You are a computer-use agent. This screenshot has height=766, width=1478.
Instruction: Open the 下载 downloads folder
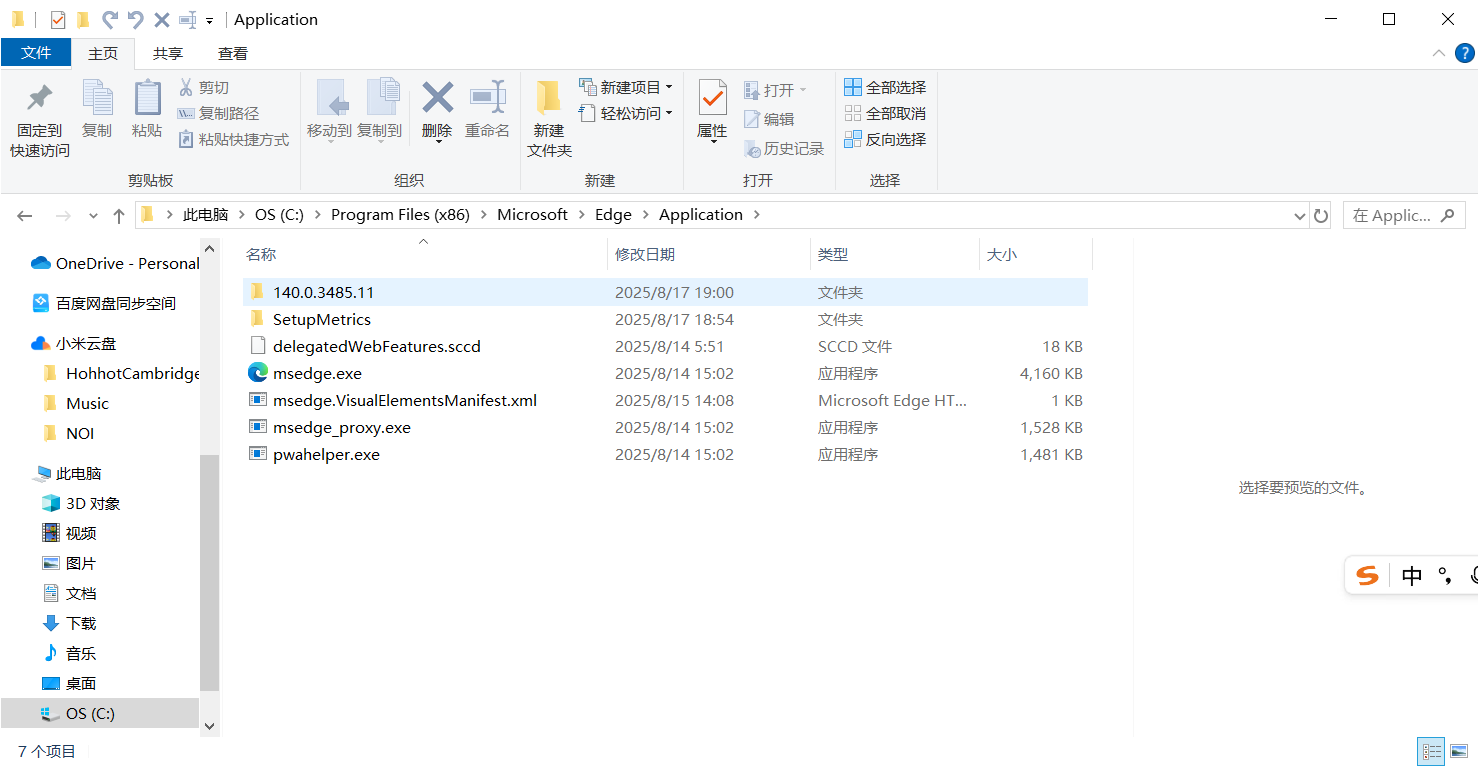[x=70, y=624]
